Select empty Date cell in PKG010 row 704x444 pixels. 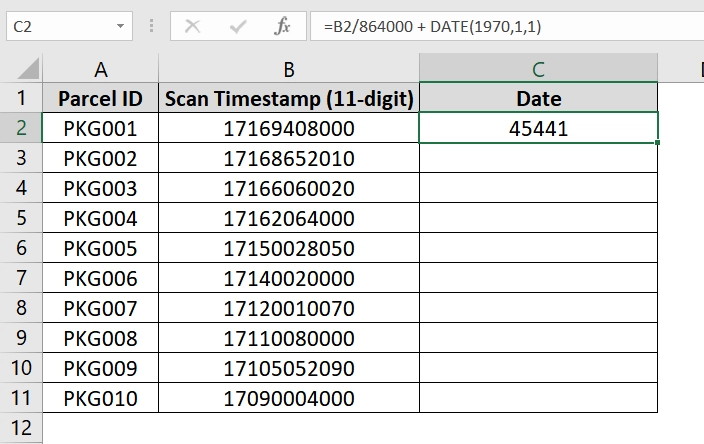(x=538, y=398)
